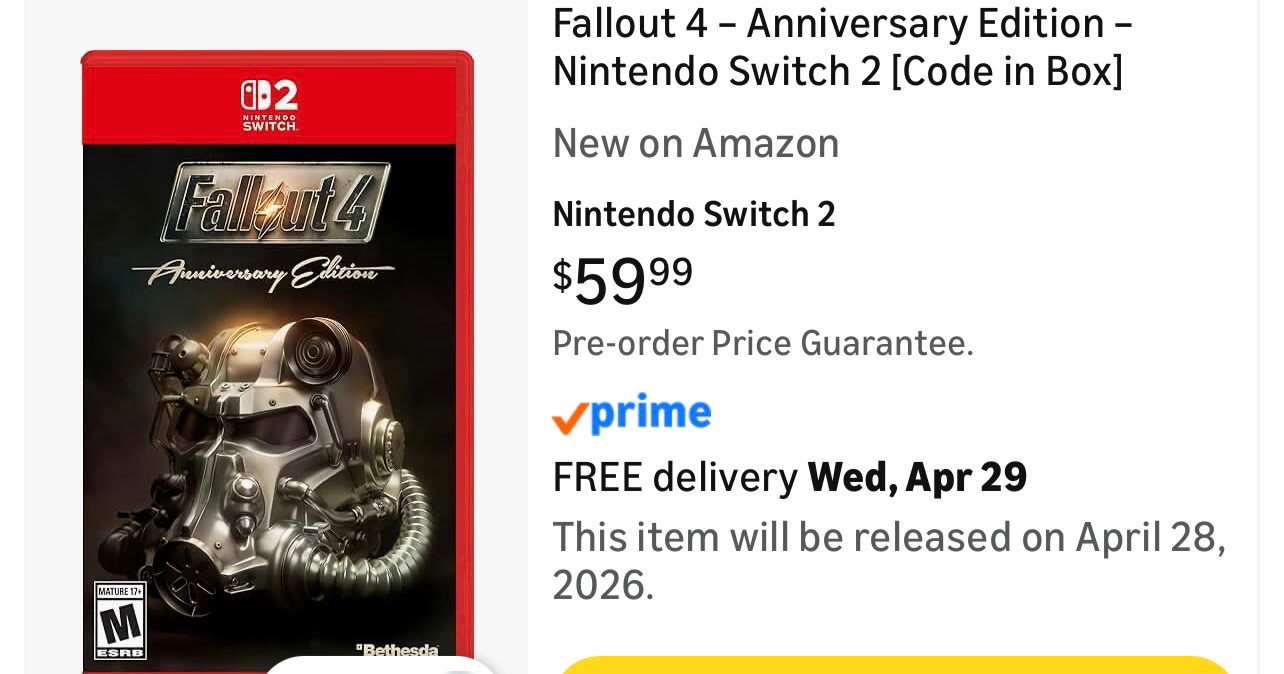
Task: Click the New on Amazon label
Action: [695, 144]
